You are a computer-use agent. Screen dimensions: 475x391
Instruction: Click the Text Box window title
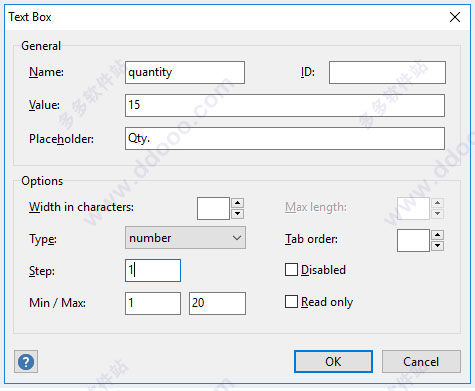[30, 17]
